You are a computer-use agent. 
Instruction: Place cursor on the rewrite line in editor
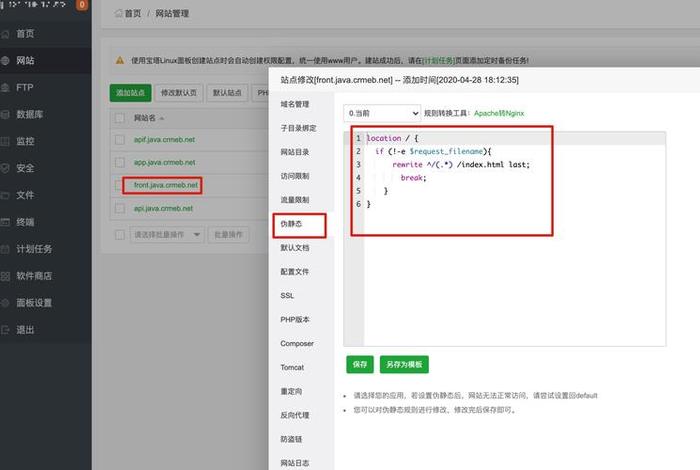pyautogui.click(x=461, y=165)
